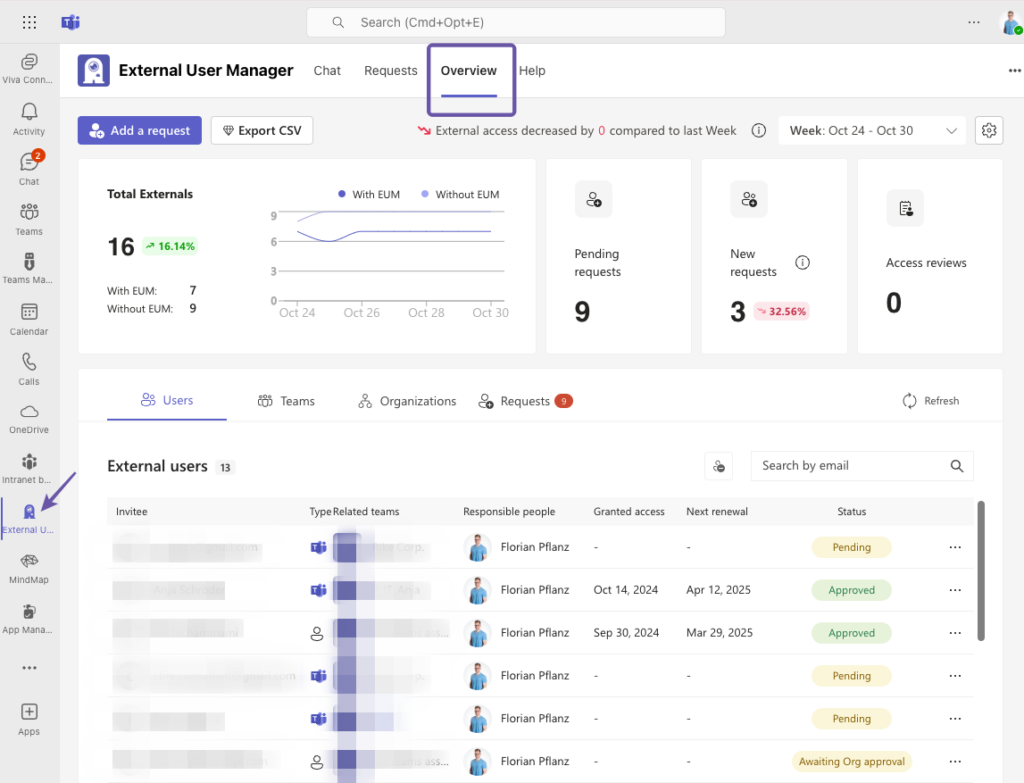Click the Granted access column header
Image resolution: width=1024 pixels, height=783 pixels.
629,512
